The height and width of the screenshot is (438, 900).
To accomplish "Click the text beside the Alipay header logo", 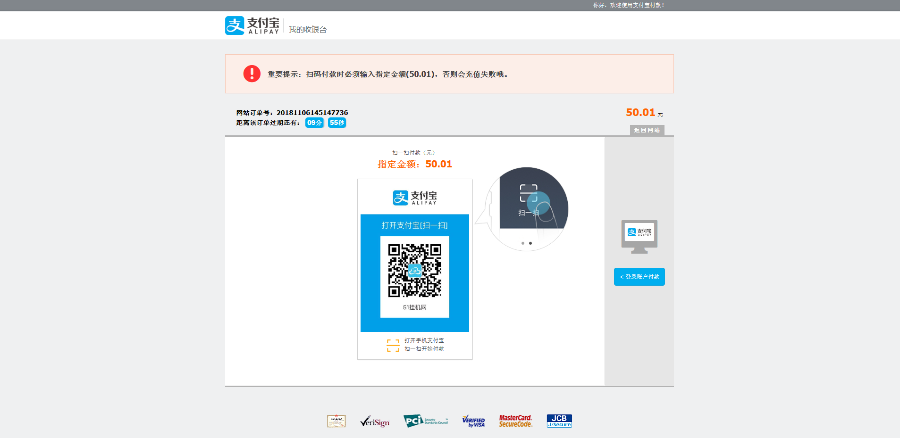I will point(308,29).
